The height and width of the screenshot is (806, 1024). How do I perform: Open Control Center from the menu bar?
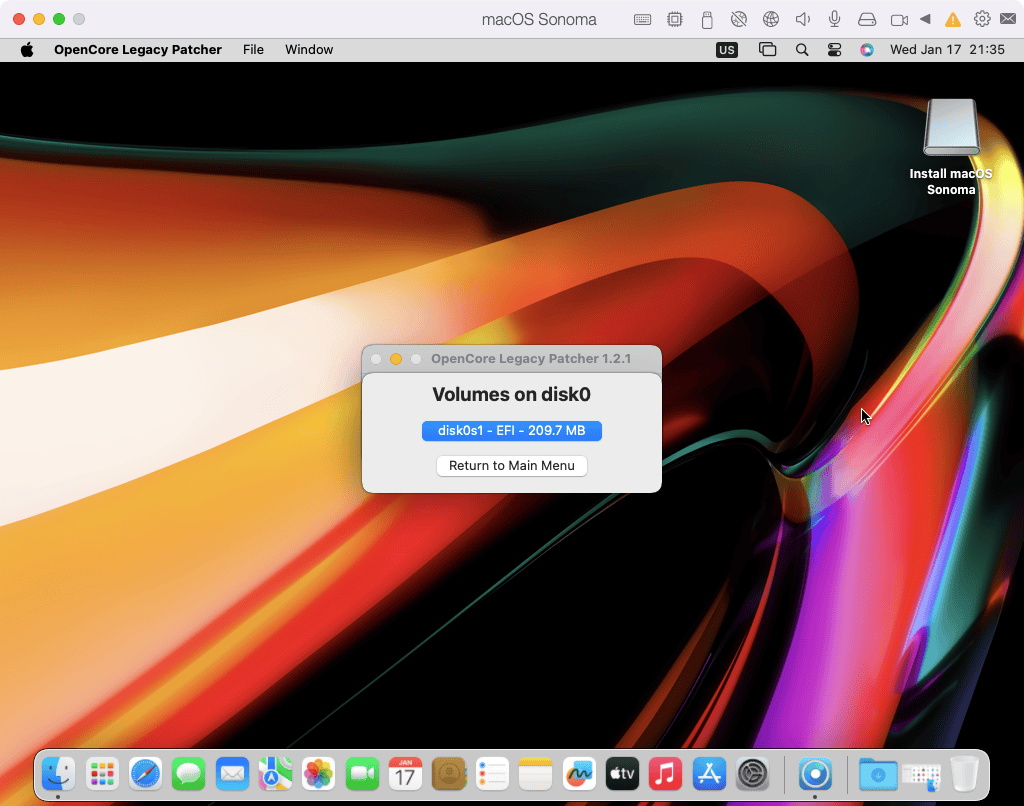(x=834, y=49)
